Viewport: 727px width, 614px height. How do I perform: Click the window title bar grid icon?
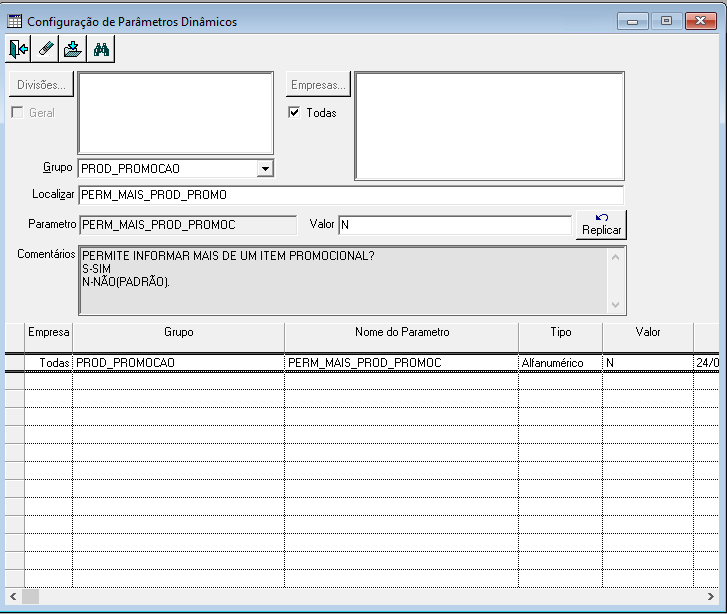pos(15,21)
